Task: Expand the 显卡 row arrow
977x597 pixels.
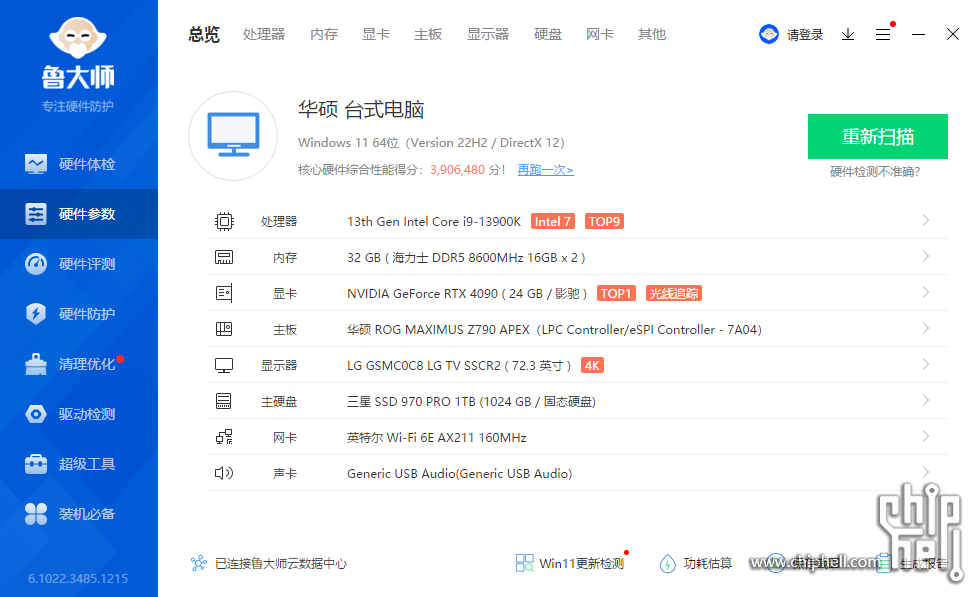Action: [926, 293]
